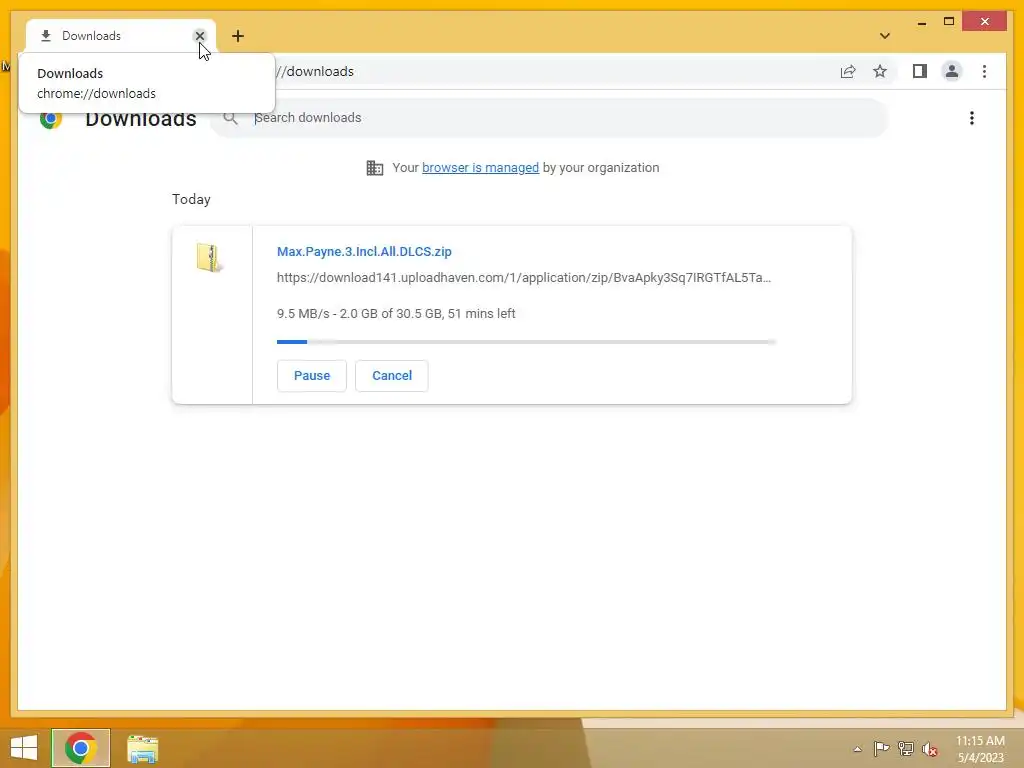Viewport: 1024px width, 768px height.
Task: Select the Downloads tab title
Action: tap(91, 36)
